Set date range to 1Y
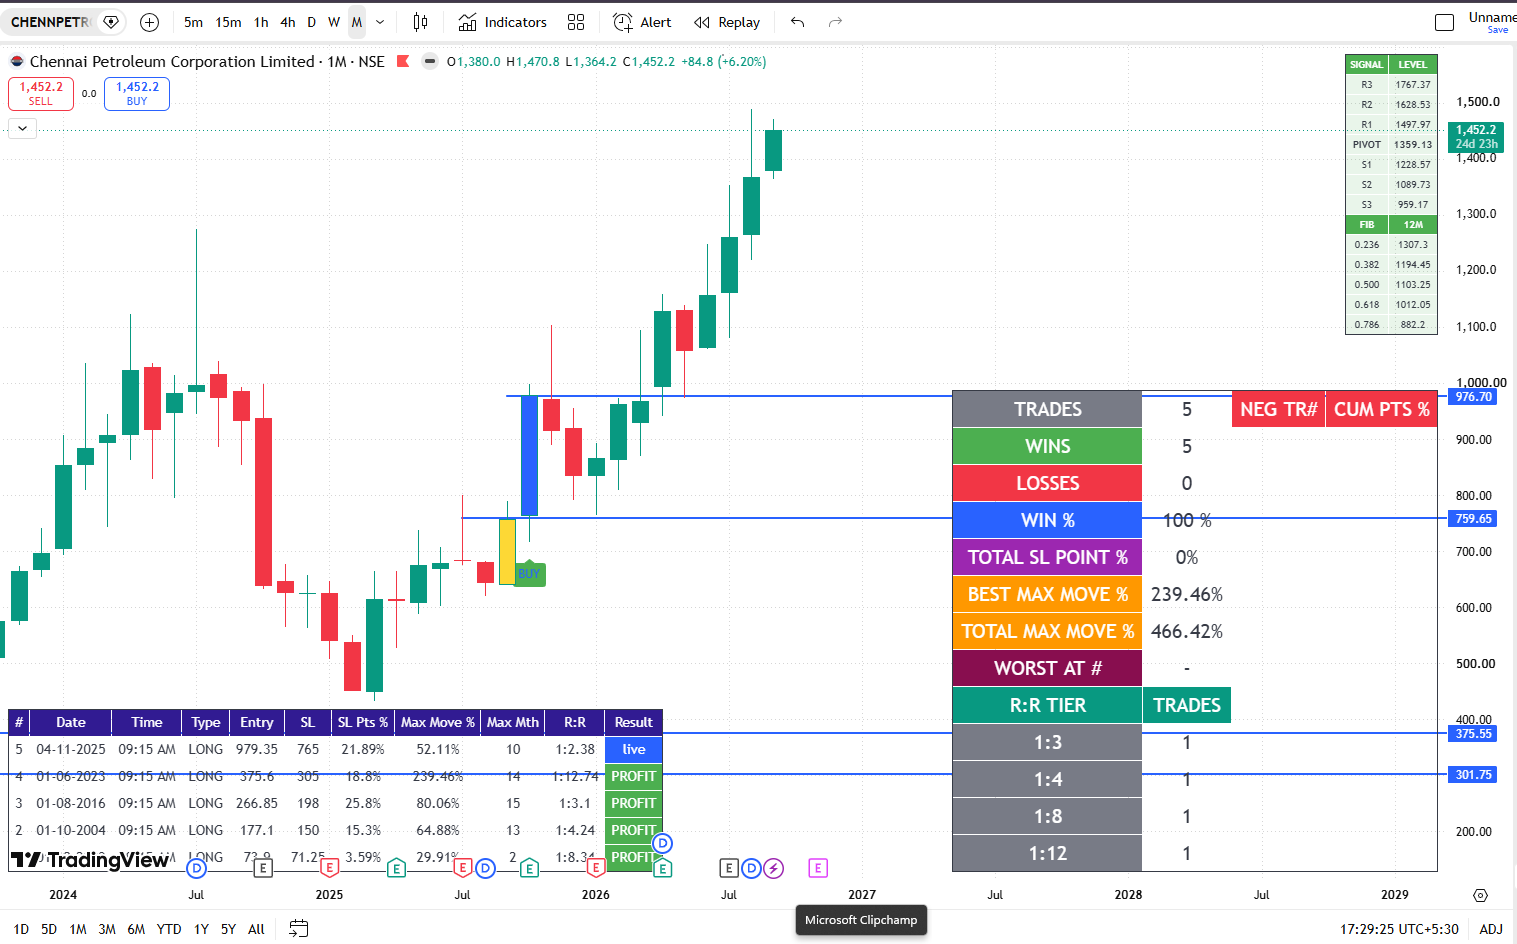Image resolution: width=1517 pixels, height=944 pixels. pyautogui.click(x=201, y=929)
